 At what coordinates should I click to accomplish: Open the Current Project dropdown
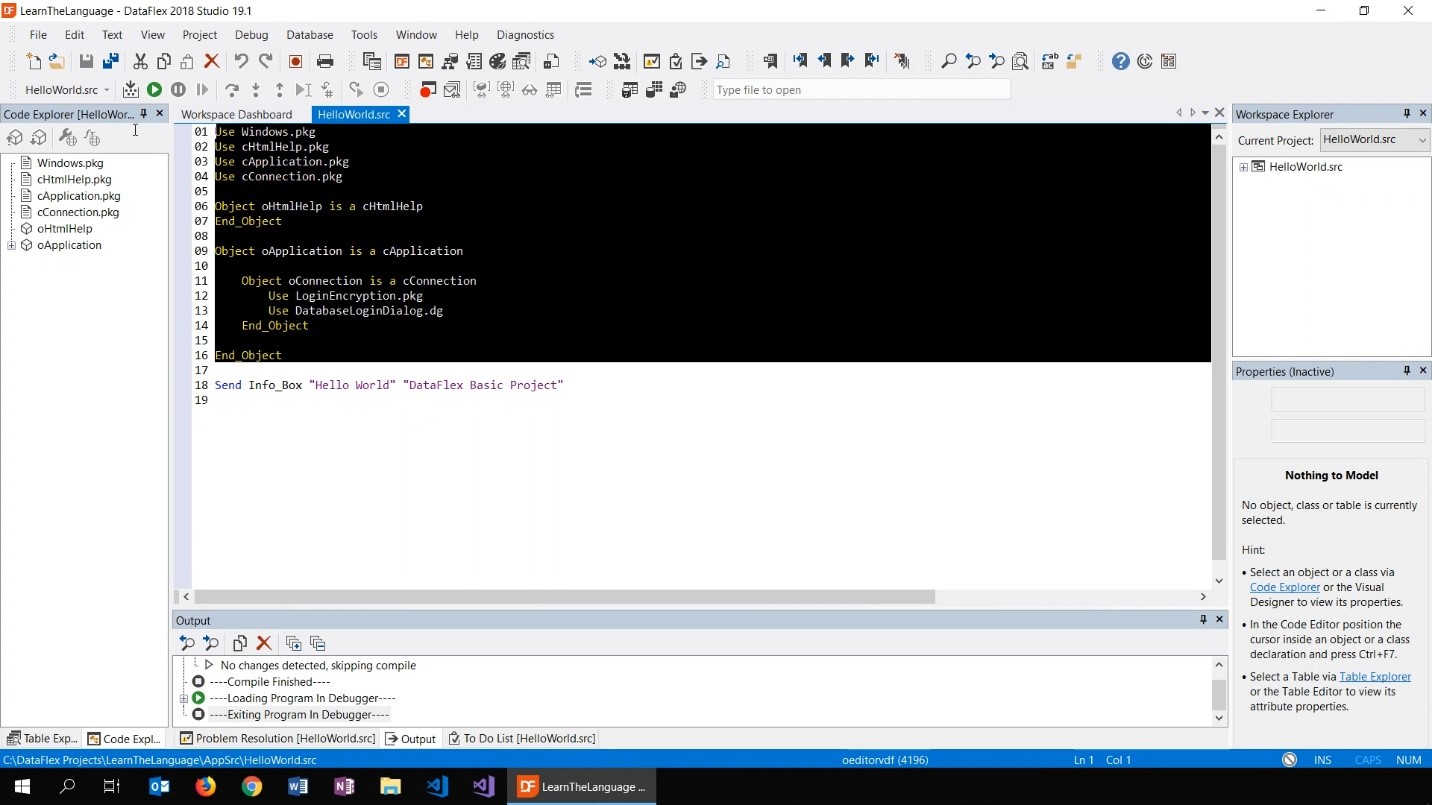pos(1375,140)
